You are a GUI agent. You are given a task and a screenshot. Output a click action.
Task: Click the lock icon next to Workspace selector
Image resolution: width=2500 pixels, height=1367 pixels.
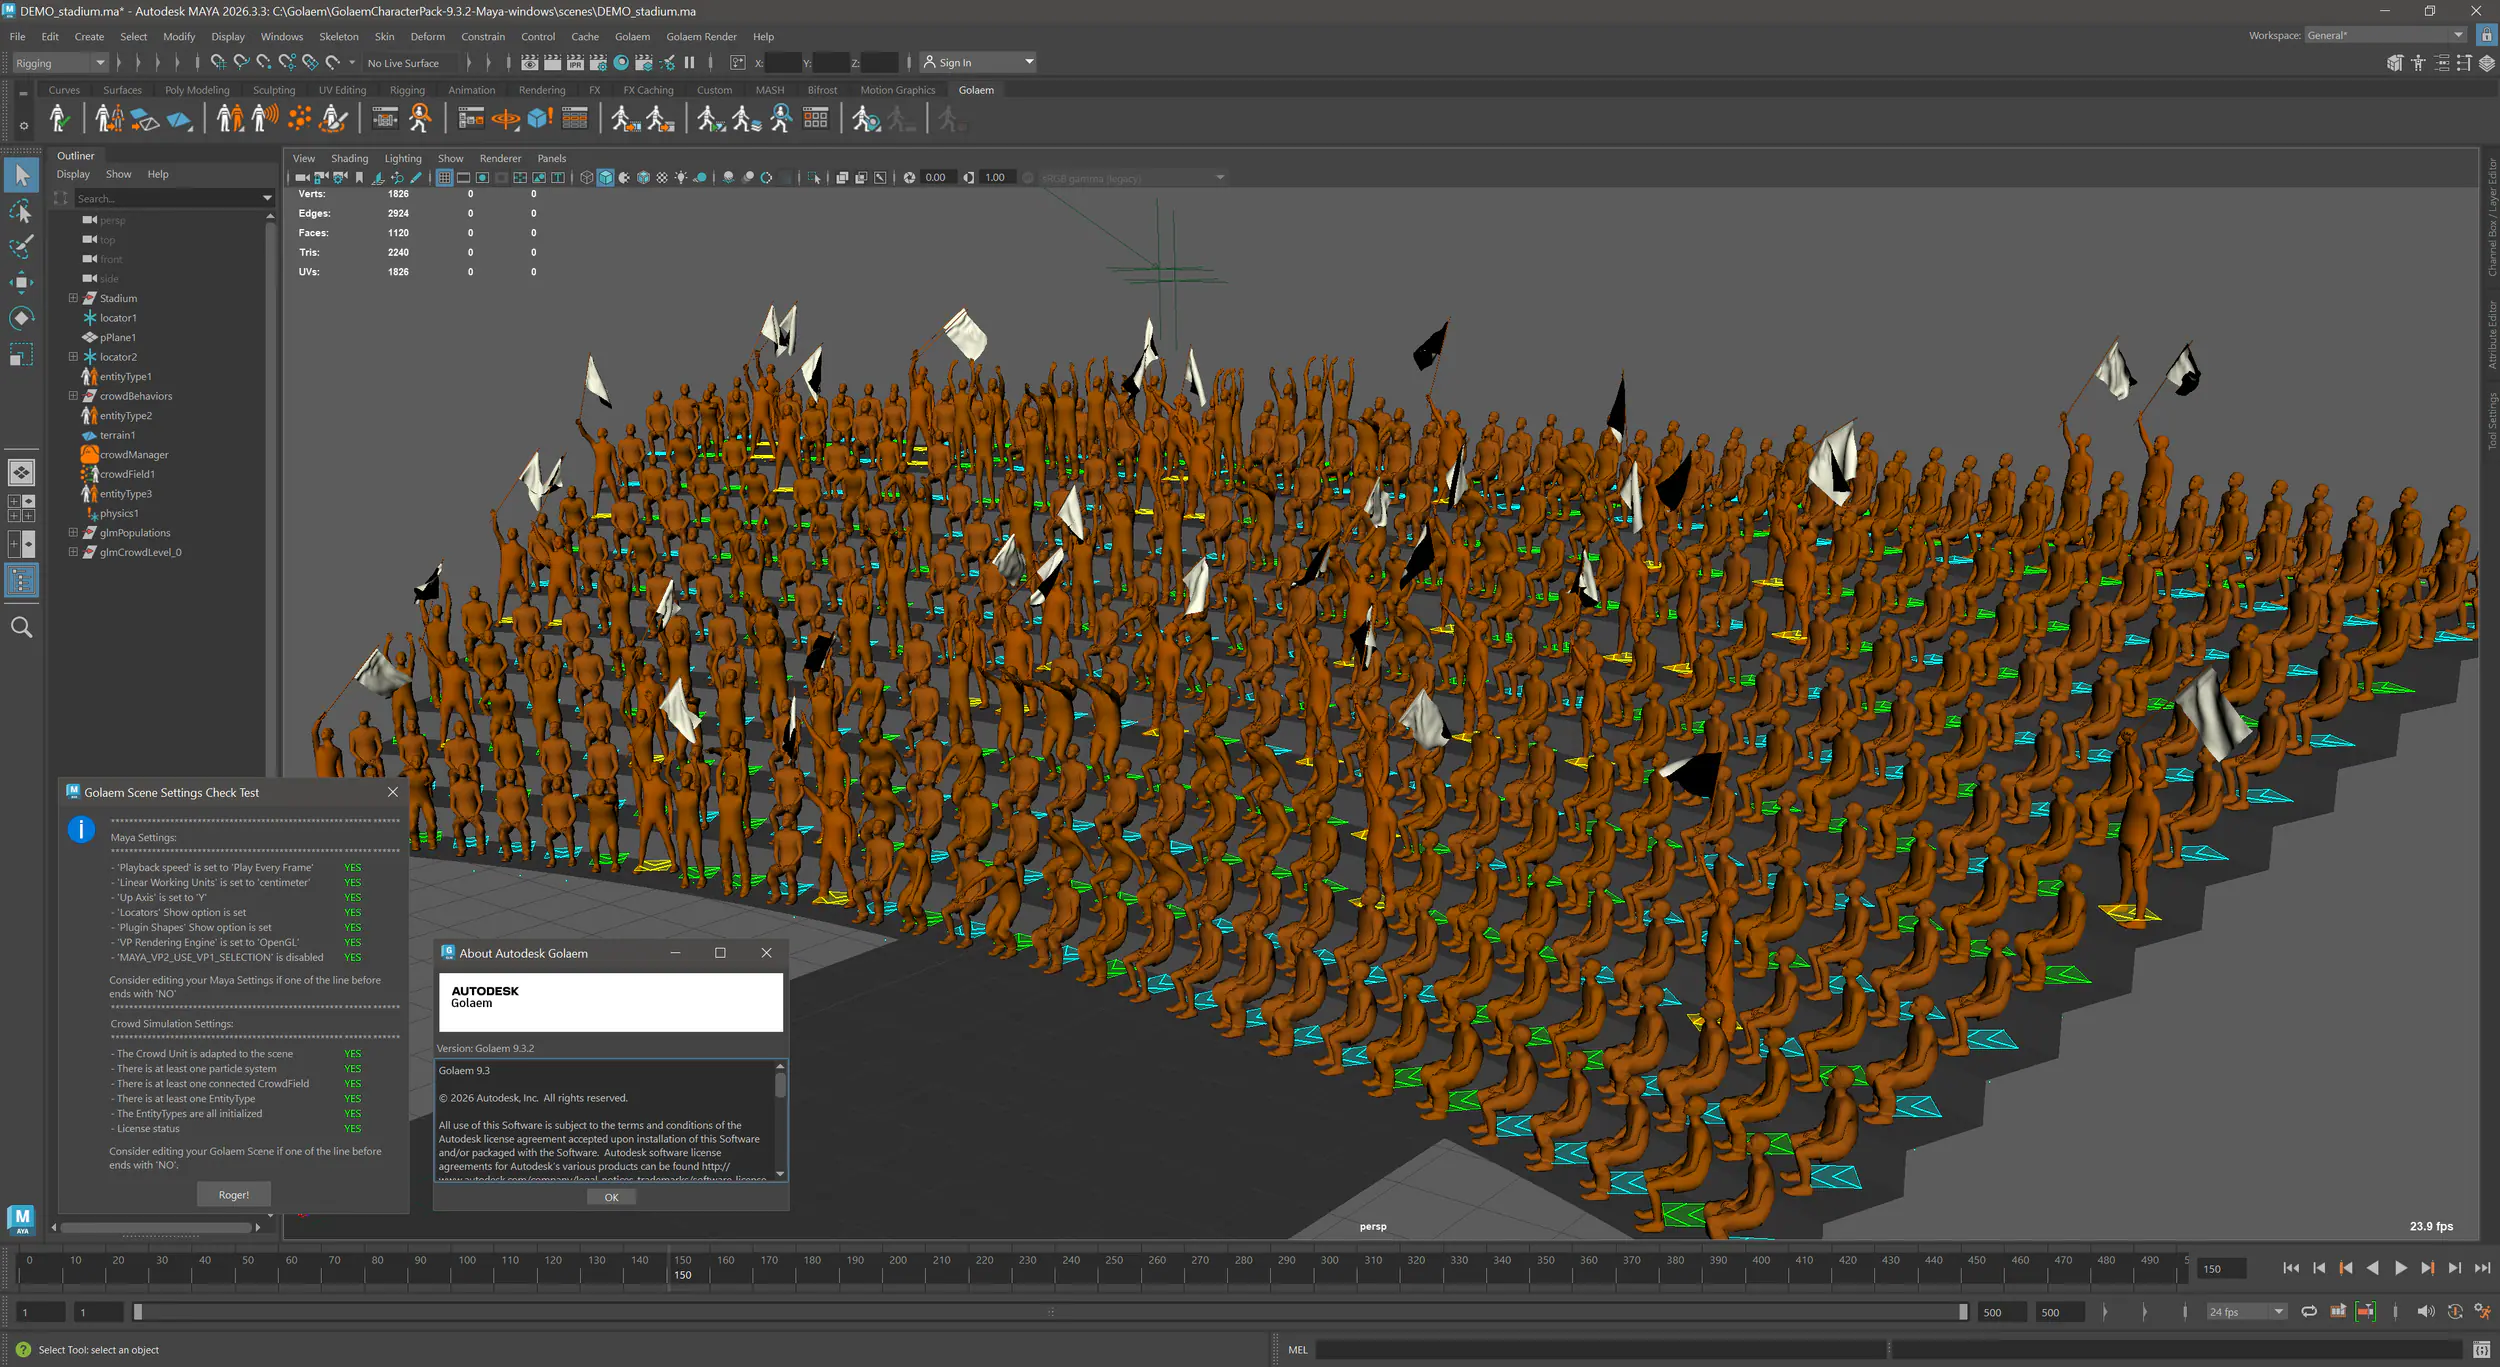click(2486, 35)
